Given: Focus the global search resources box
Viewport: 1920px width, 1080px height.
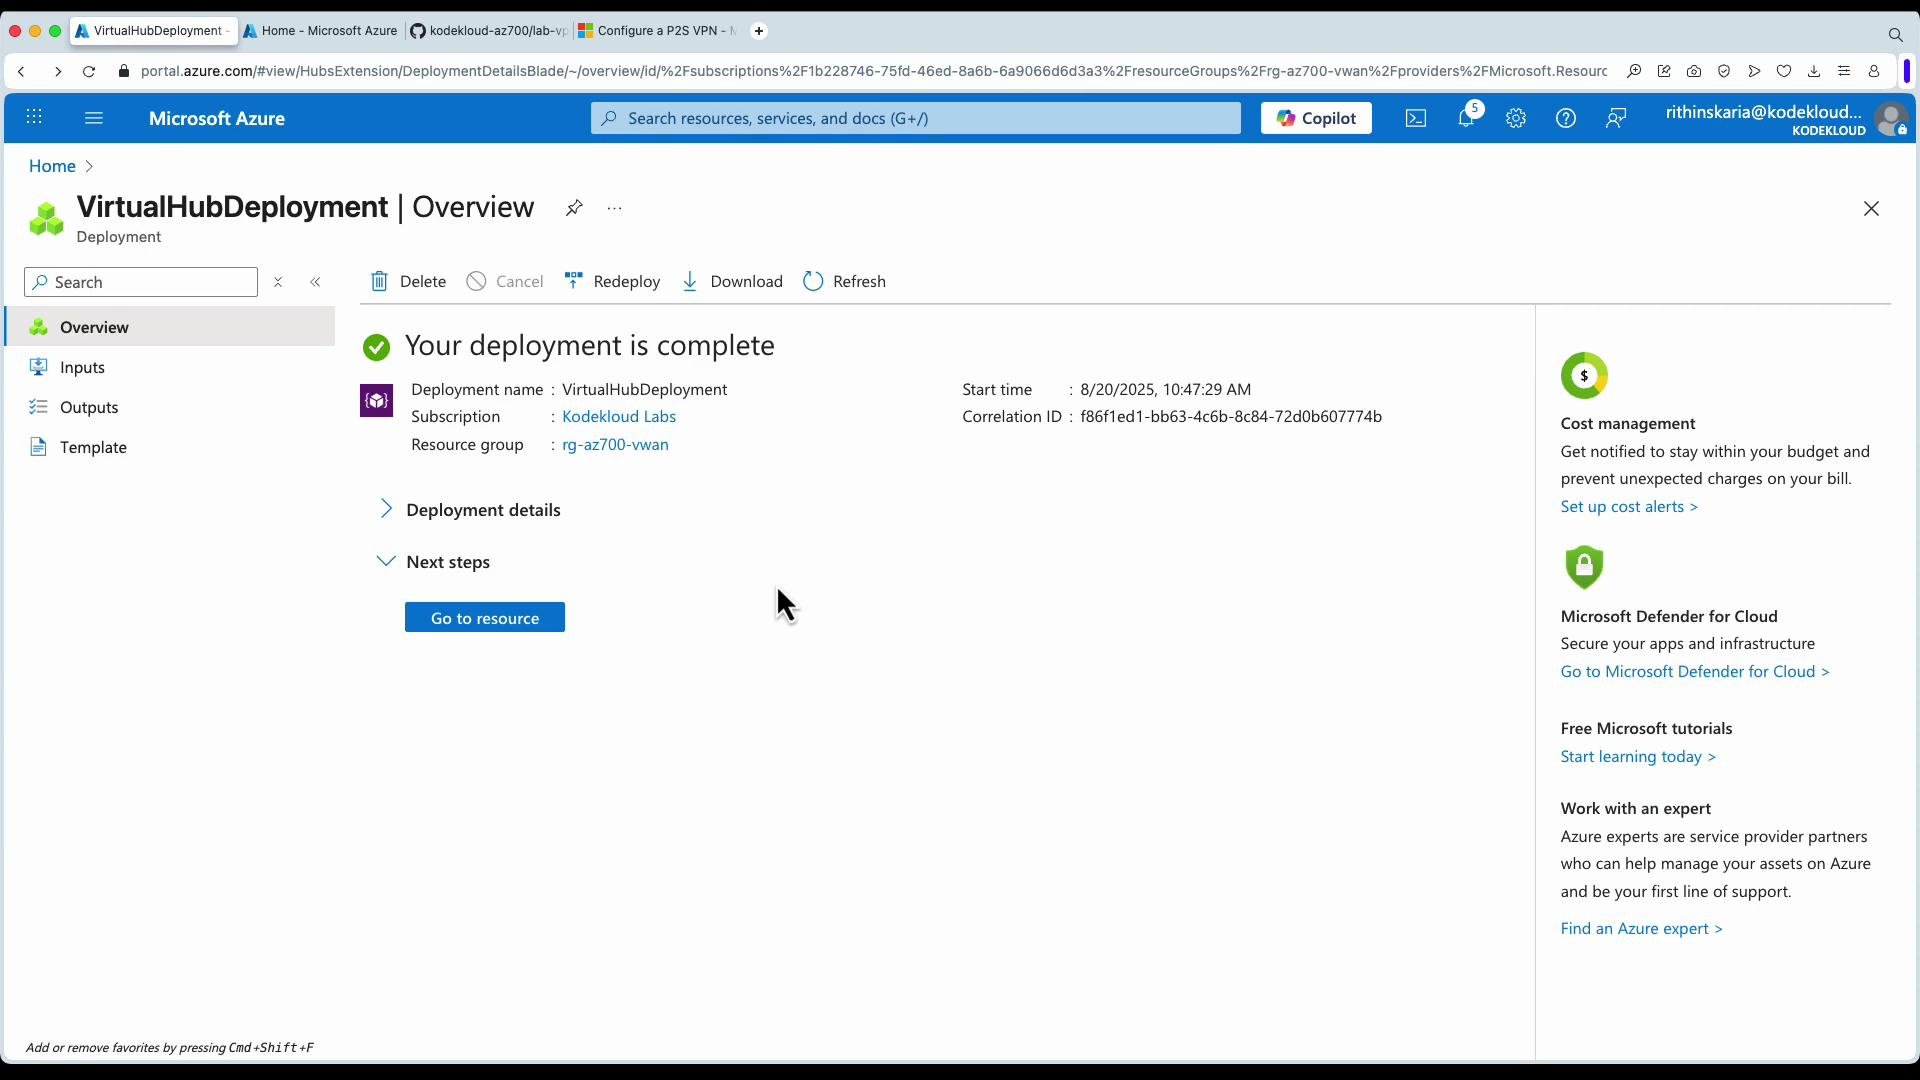Looking at the screenshot, I should 915,118.
